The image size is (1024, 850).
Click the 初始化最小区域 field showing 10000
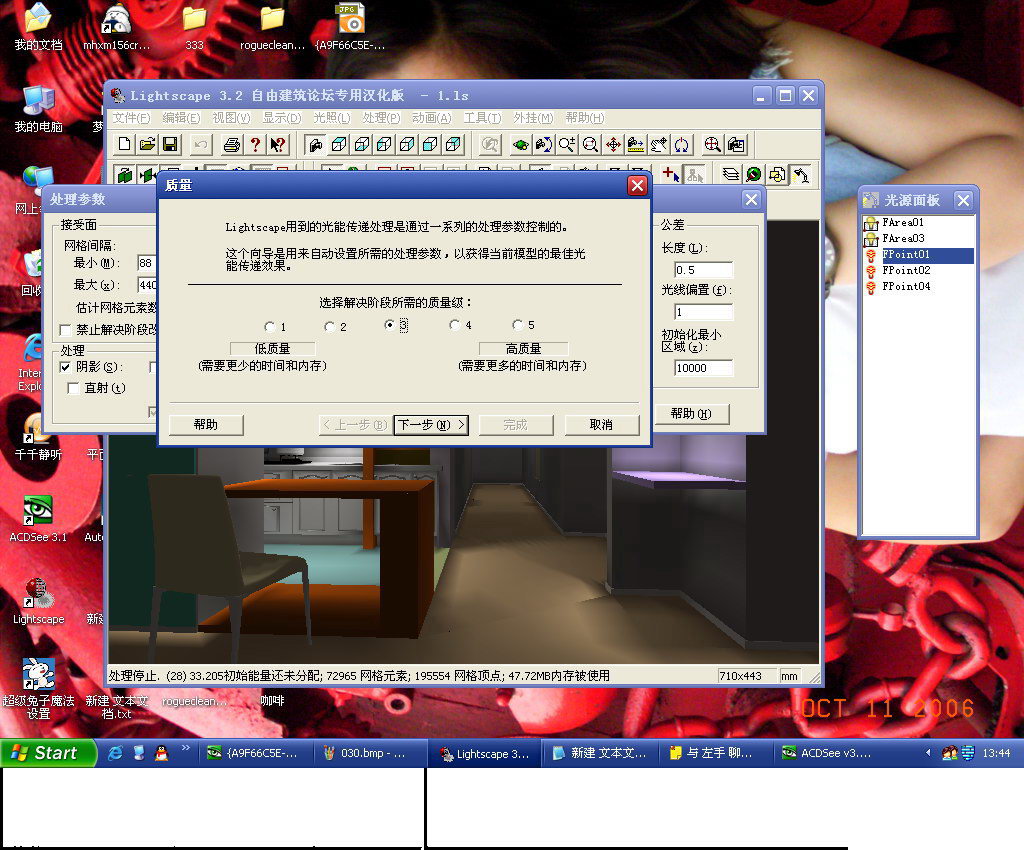click(703, 368)
